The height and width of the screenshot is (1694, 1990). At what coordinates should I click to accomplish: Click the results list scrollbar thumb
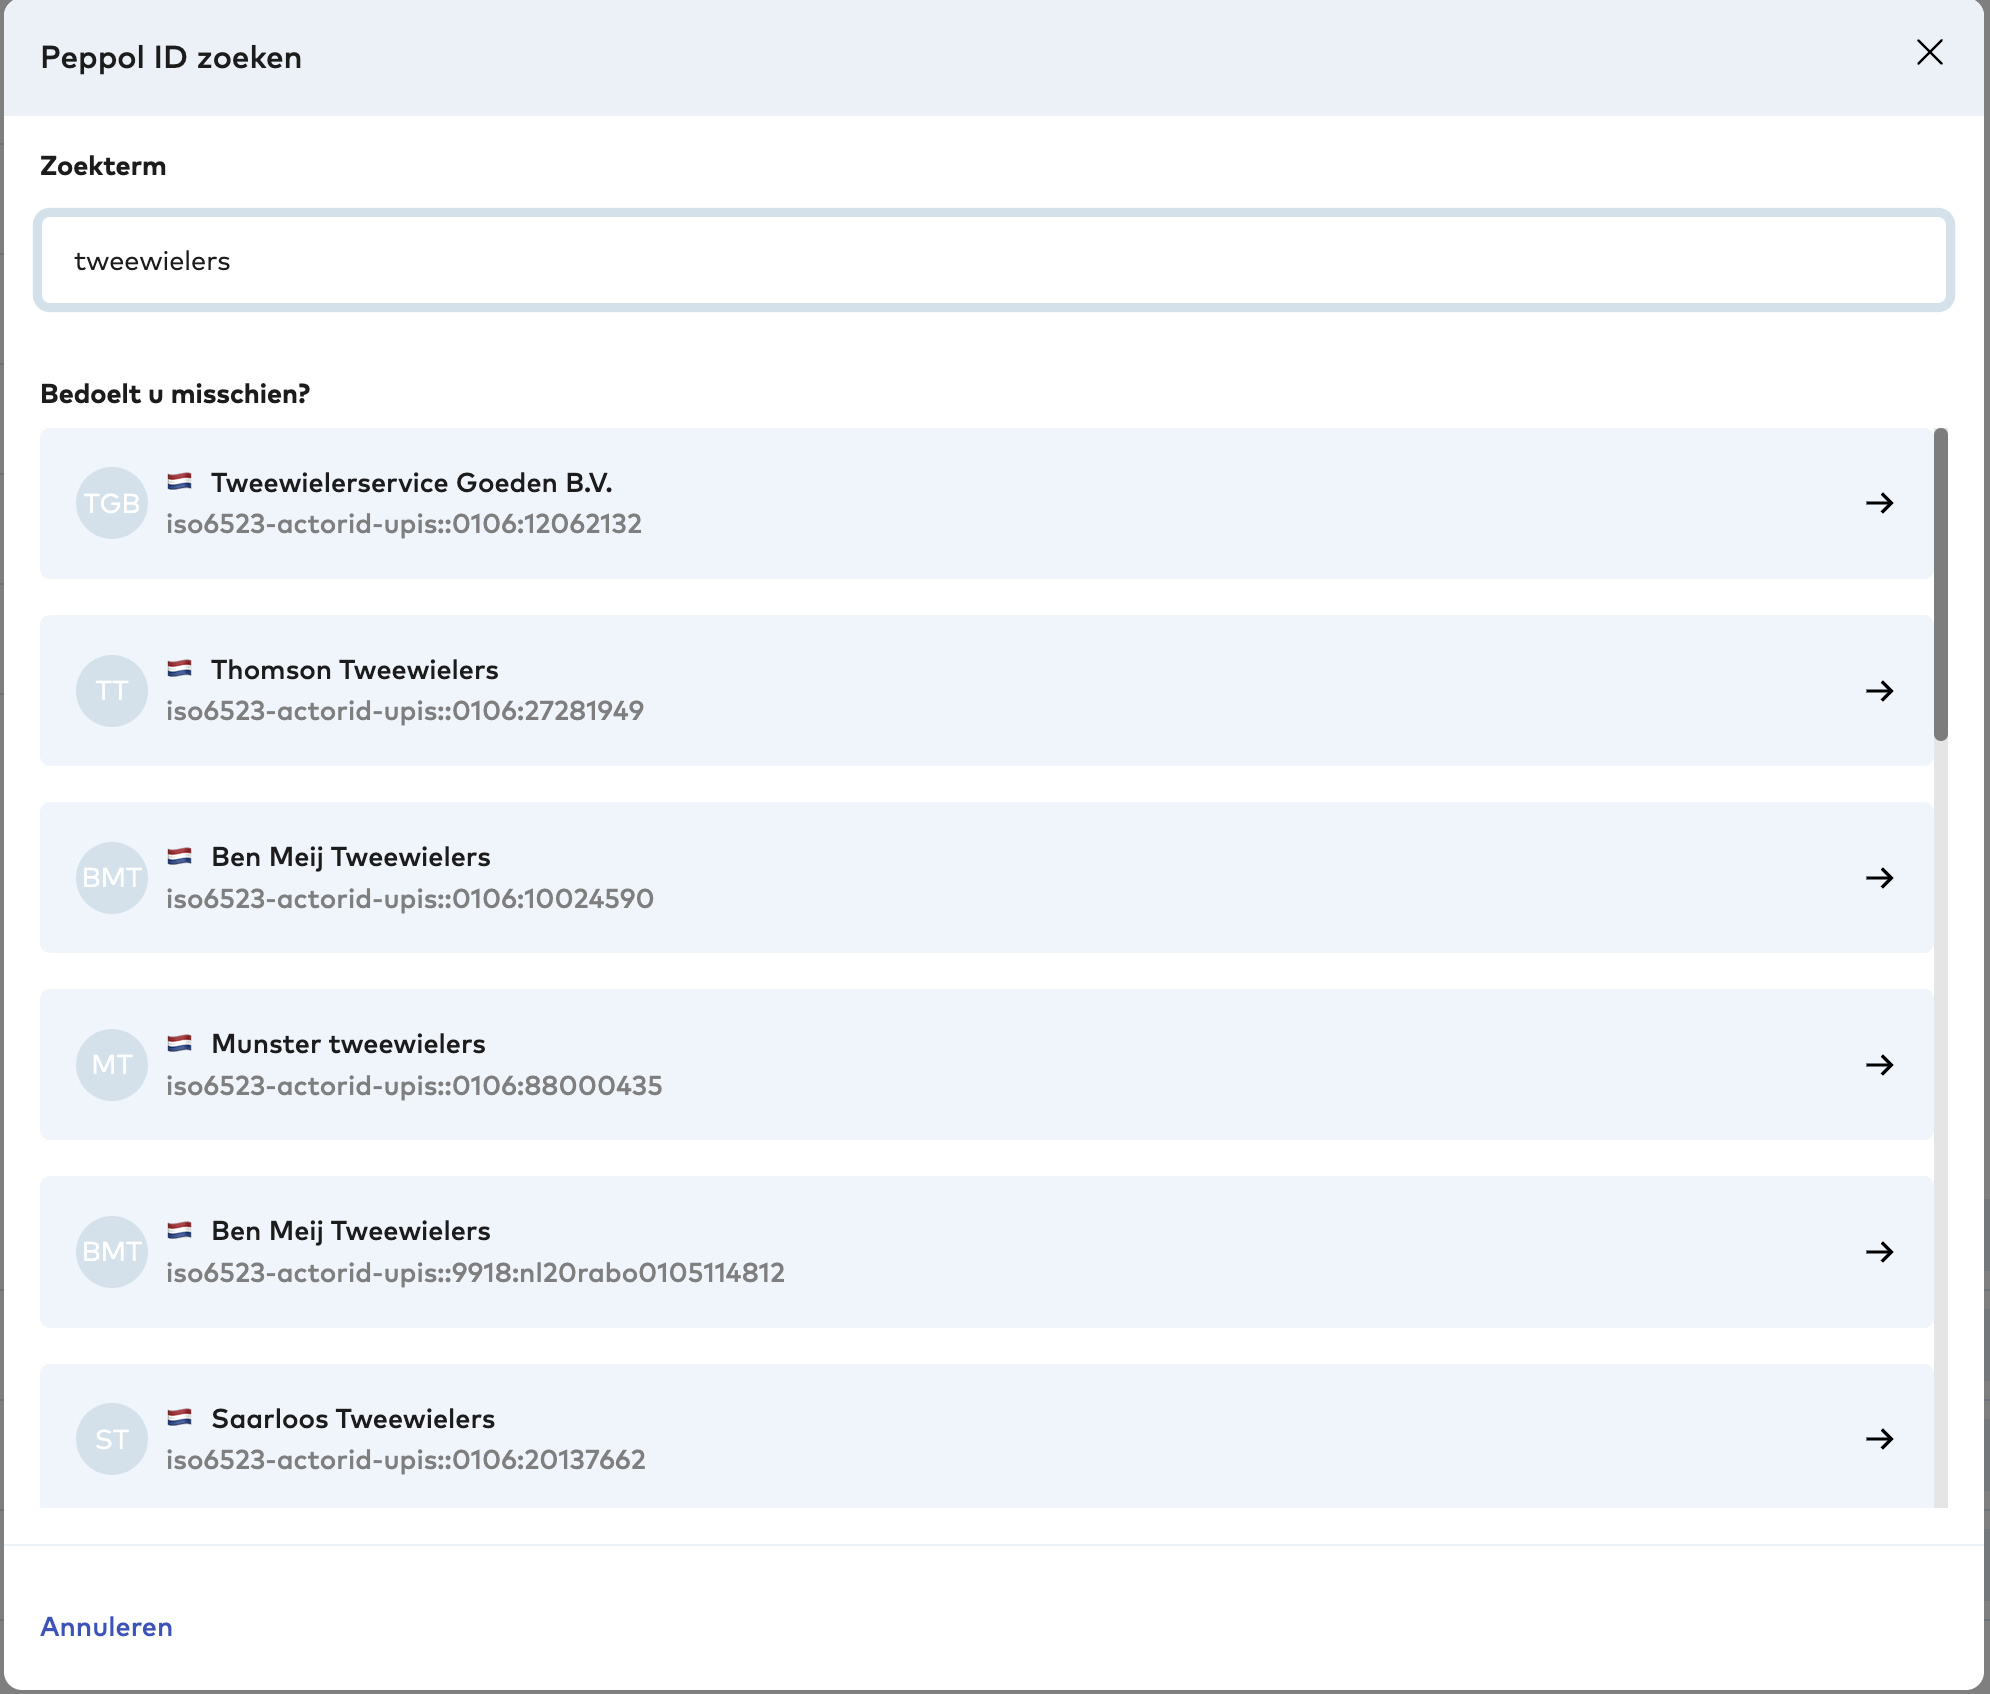pyautogui.click(x=1940, y=585)
